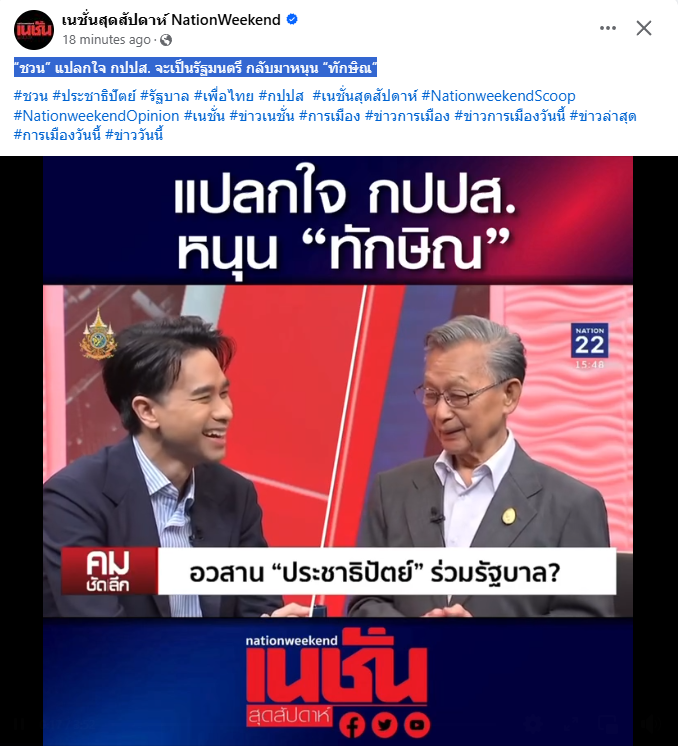Open the NationWeekend page profile picture
This screenshot has width=678, height=749.
tap(33, 30)
